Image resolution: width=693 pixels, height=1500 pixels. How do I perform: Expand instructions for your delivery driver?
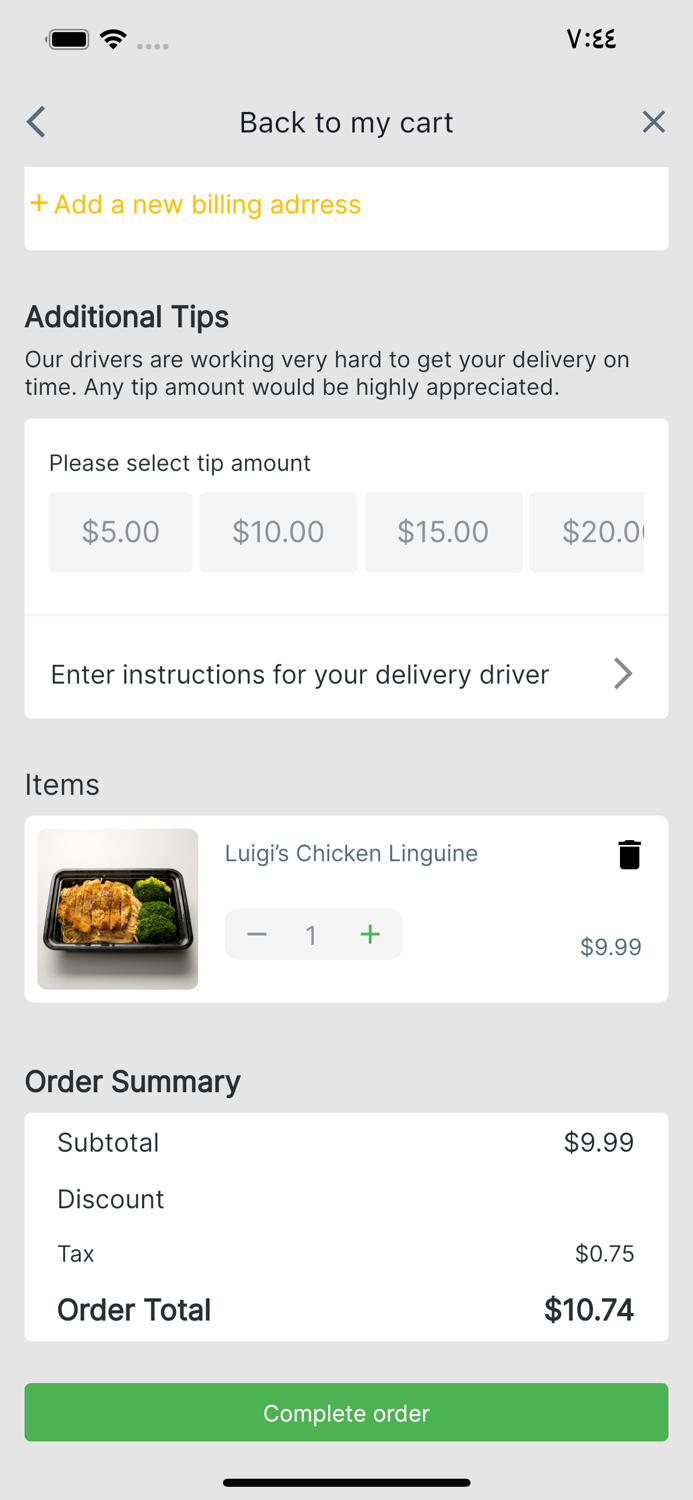coord(300,674)
